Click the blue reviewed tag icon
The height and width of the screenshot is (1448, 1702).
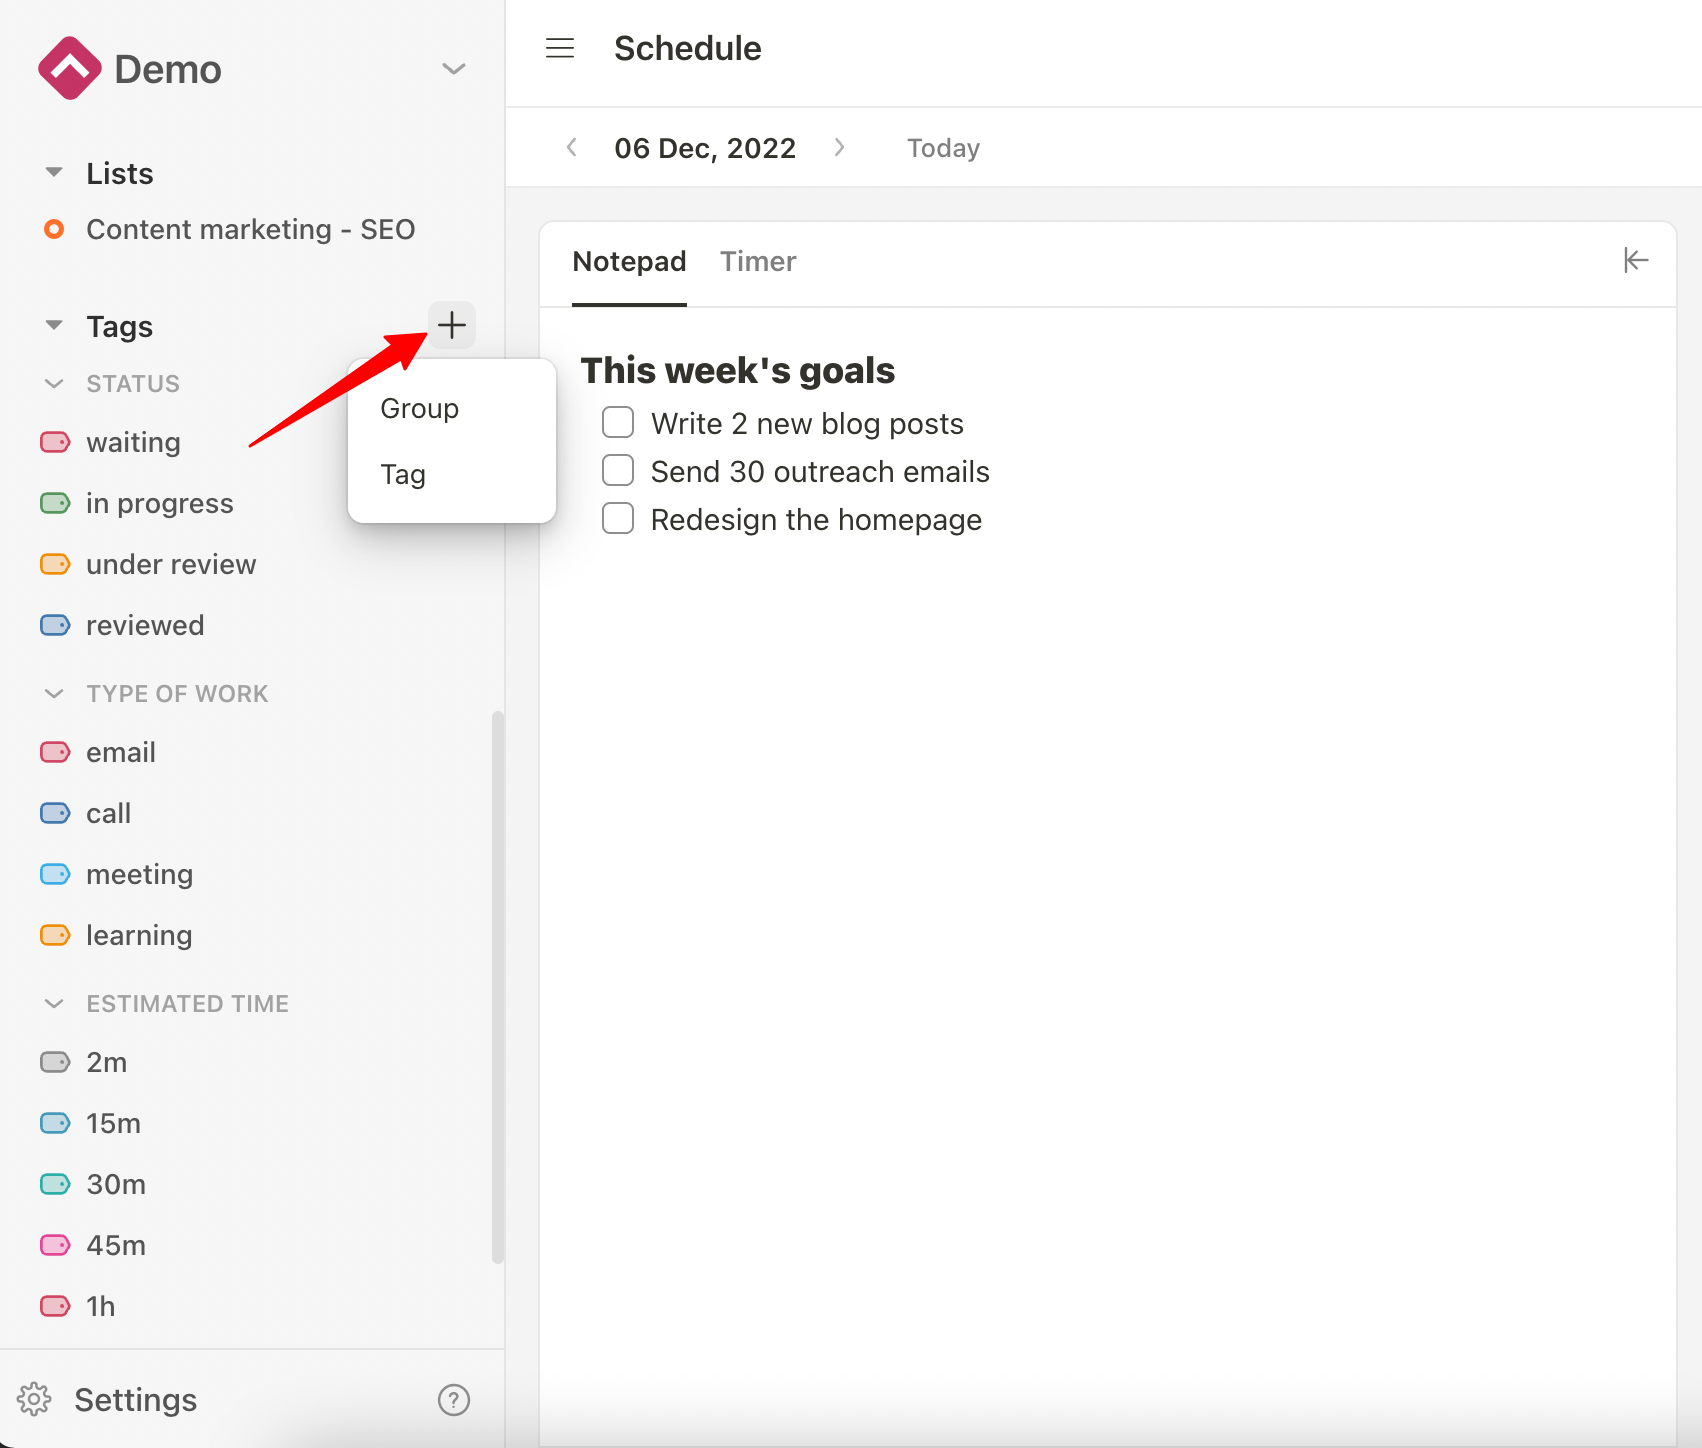click(x=55, y=625)
